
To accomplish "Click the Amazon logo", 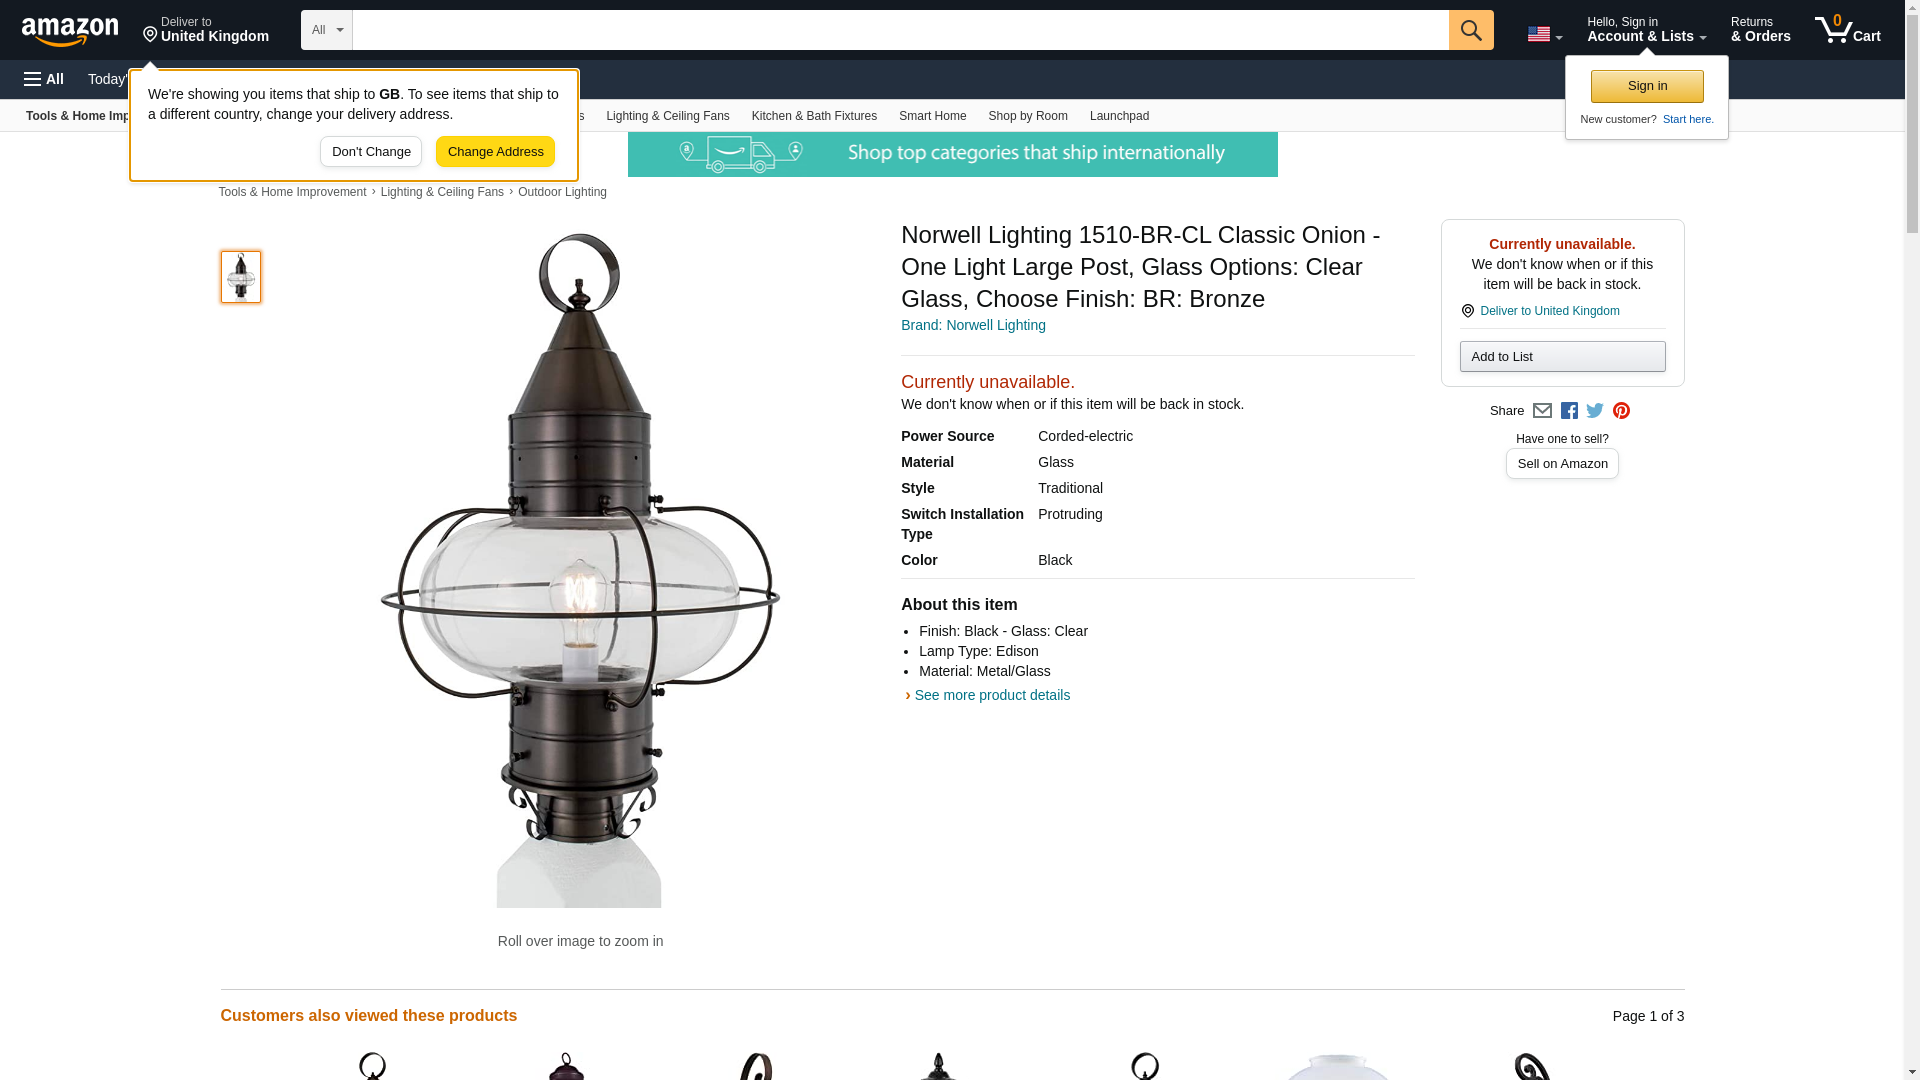I will (70, 31).
